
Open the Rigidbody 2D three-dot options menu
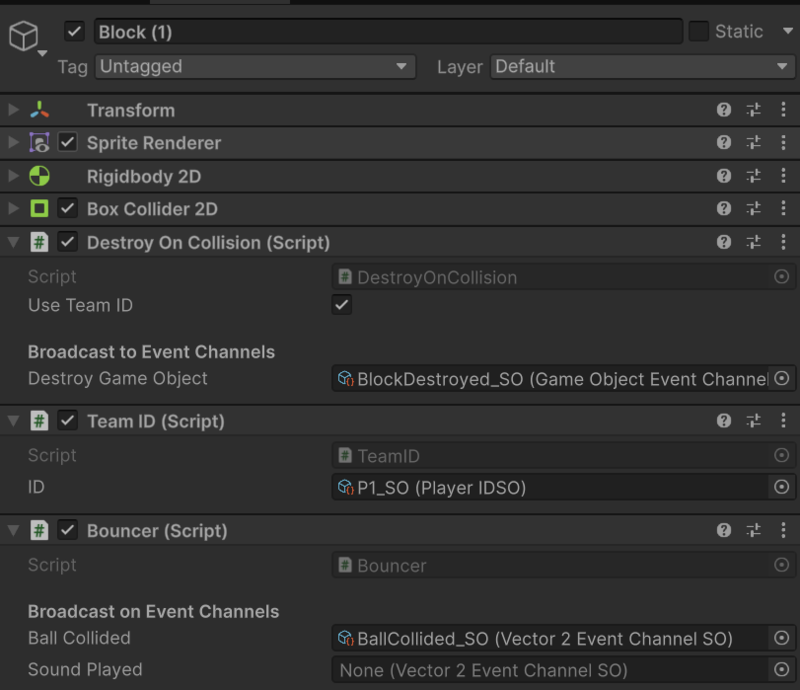point(783,176)
